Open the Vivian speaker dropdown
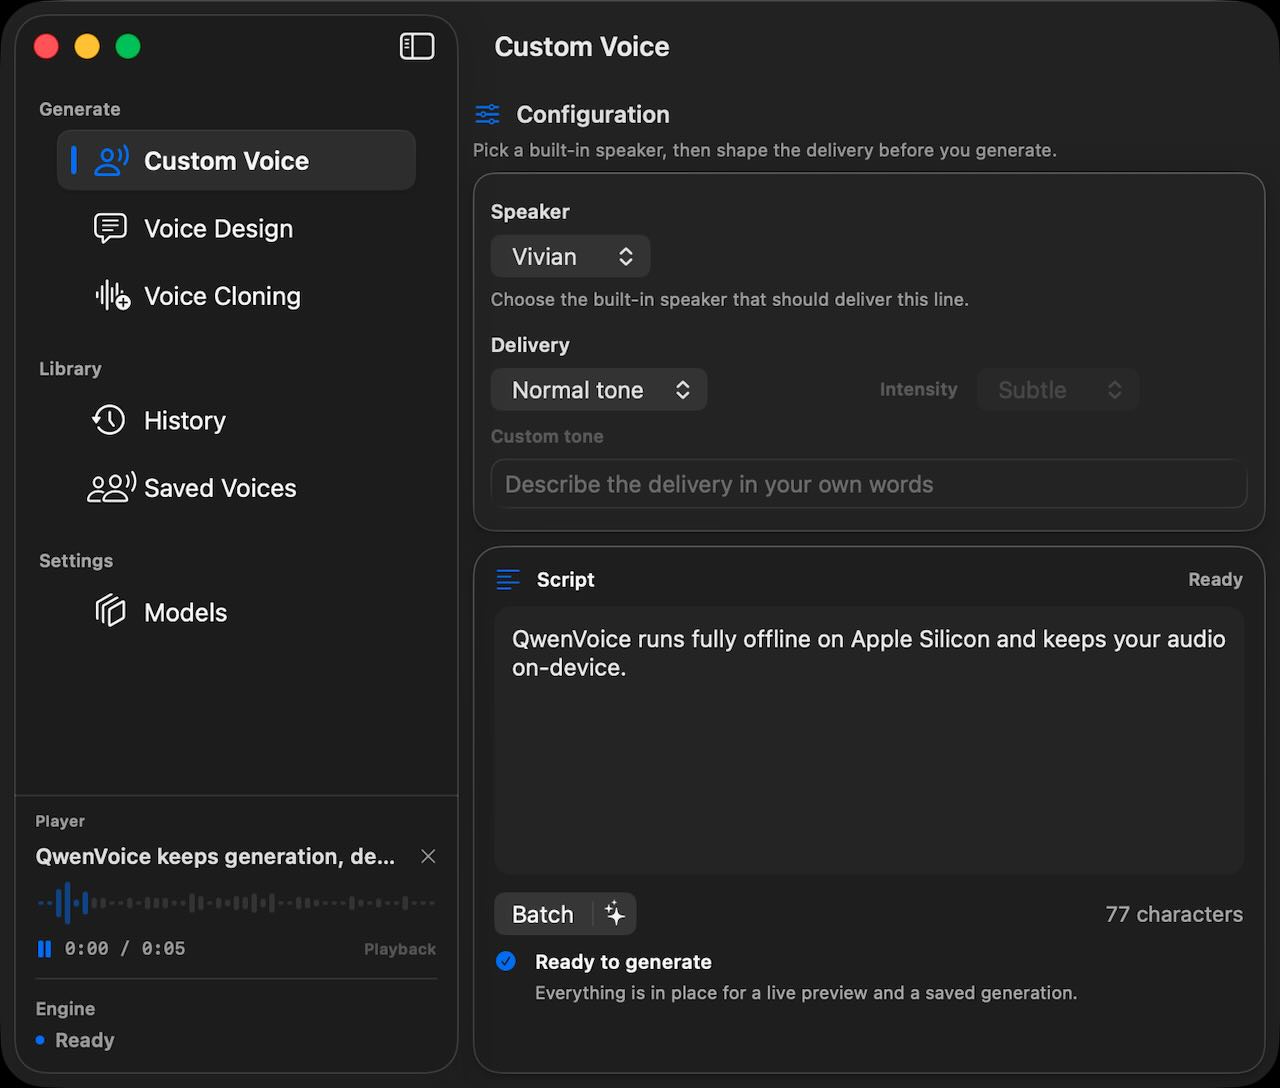1280x1088 pixels. pyautogui.click(x=570, y=257)
